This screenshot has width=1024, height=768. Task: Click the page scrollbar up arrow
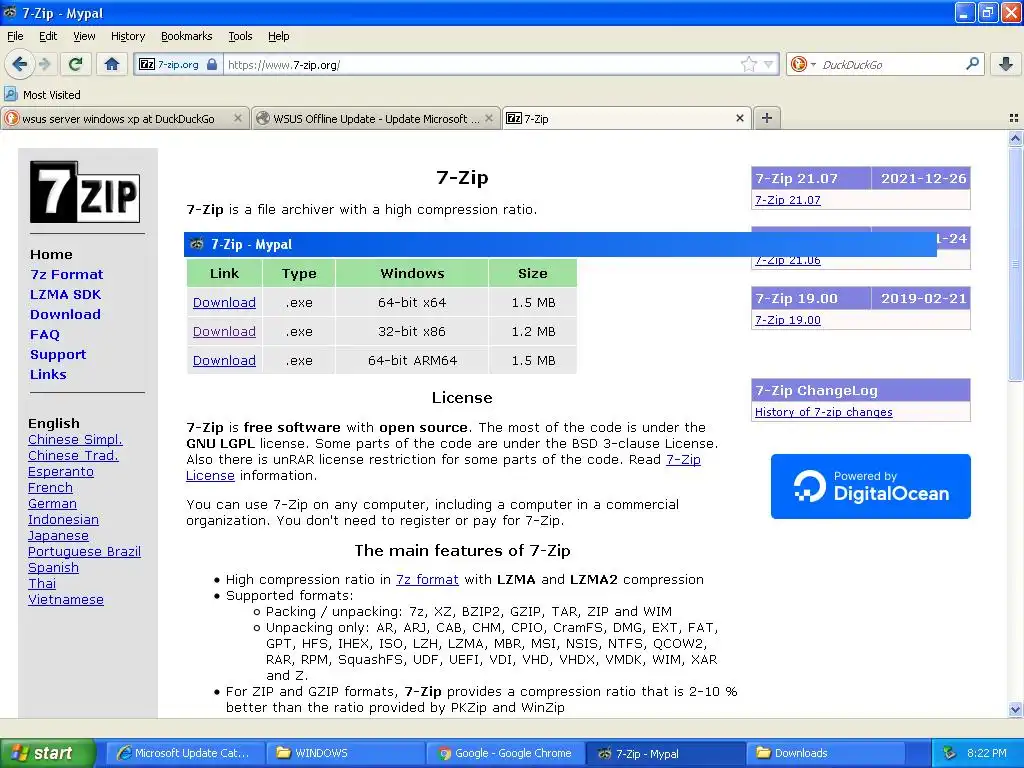[1015, 138]
